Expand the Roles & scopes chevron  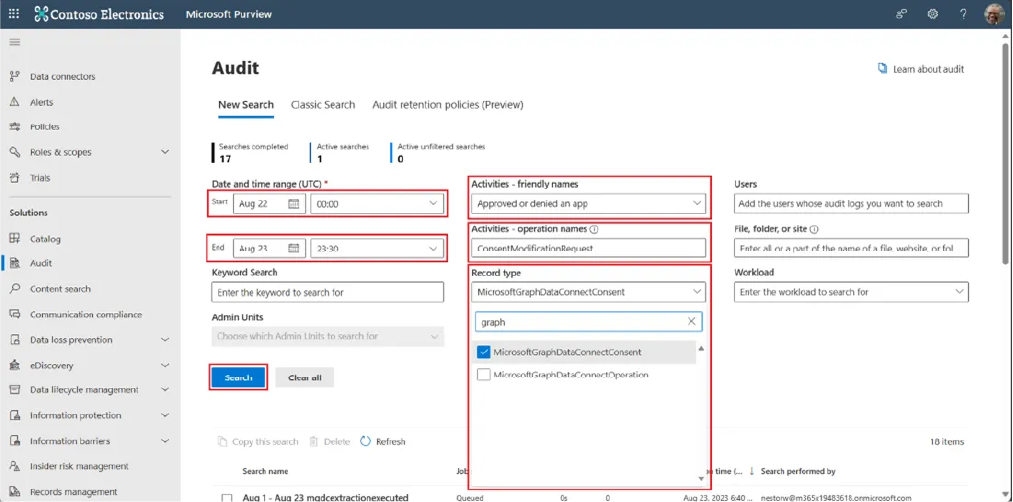click(165, 152)
